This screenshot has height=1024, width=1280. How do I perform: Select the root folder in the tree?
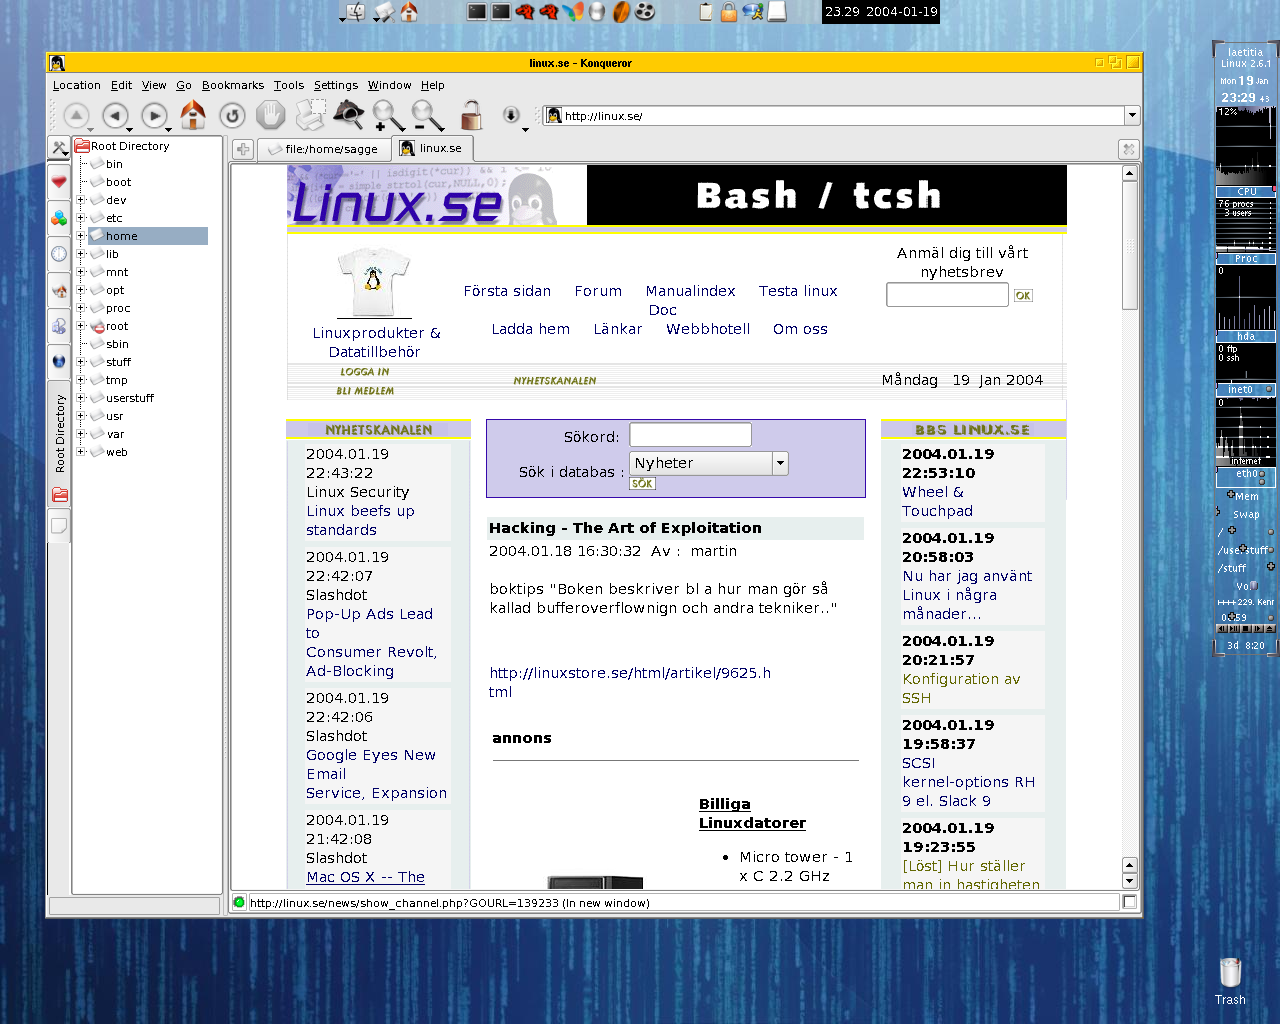tap(117, 326)
